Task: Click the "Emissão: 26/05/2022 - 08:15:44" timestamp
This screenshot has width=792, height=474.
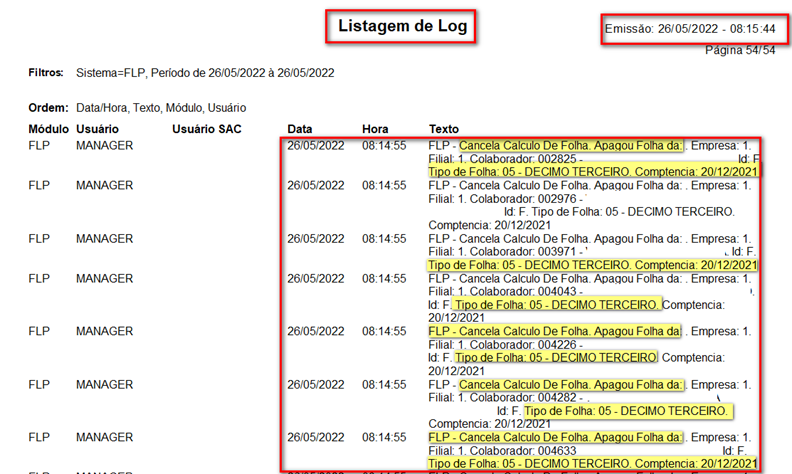Action: (x=690, y=29)
